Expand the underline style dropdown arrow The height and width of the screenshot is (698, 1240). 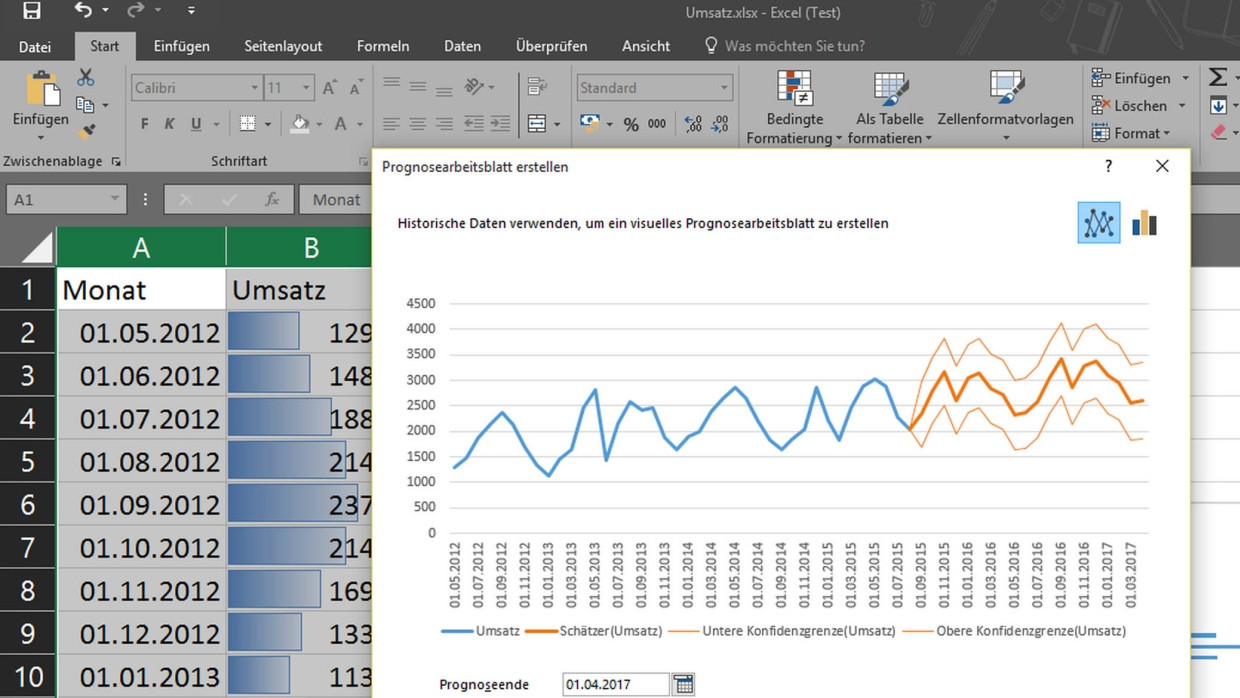click(216, 124)
